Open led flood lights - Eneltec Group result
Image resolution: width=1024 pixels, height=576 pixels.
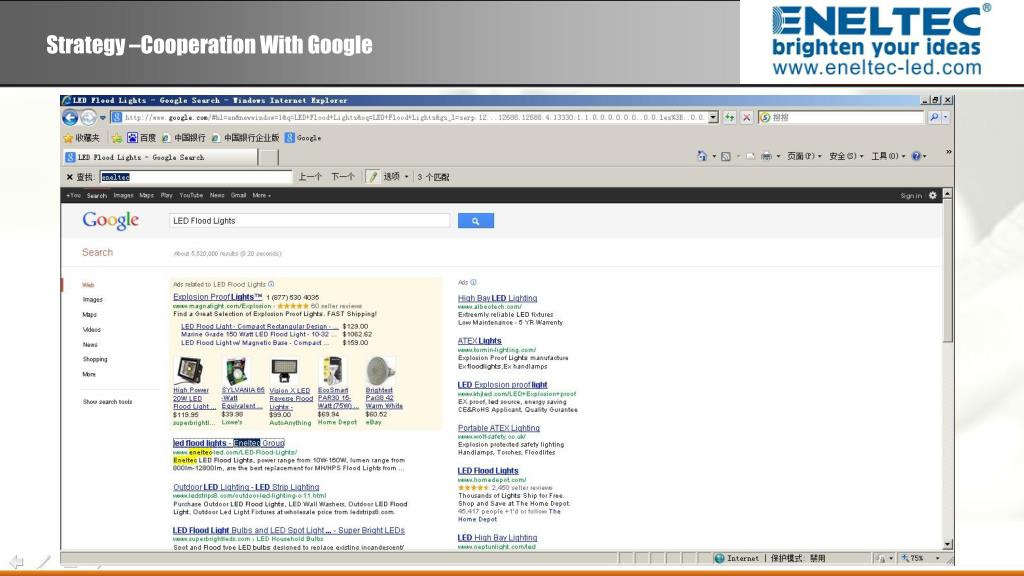pyautogui.click(x=229, y=443)
